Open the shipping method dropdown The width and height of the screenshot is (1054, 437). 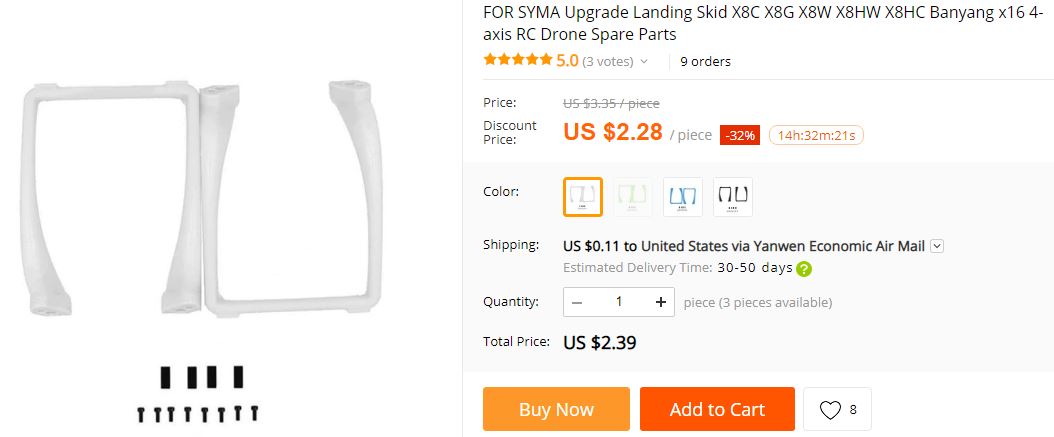click(937, 246)
